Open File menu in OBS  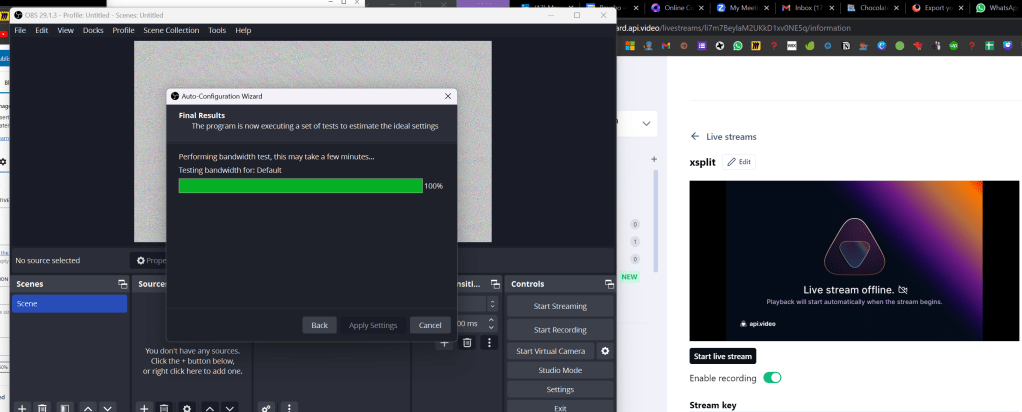[x=20, y=30]
